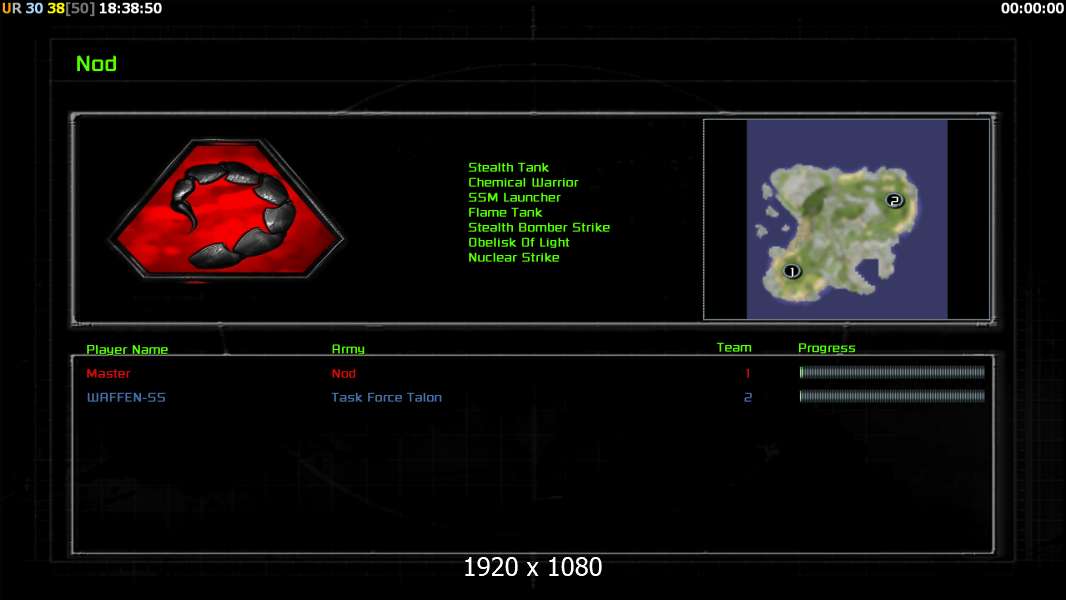
Task: Select start position 1 marker on map
Action: coord(791,272)
